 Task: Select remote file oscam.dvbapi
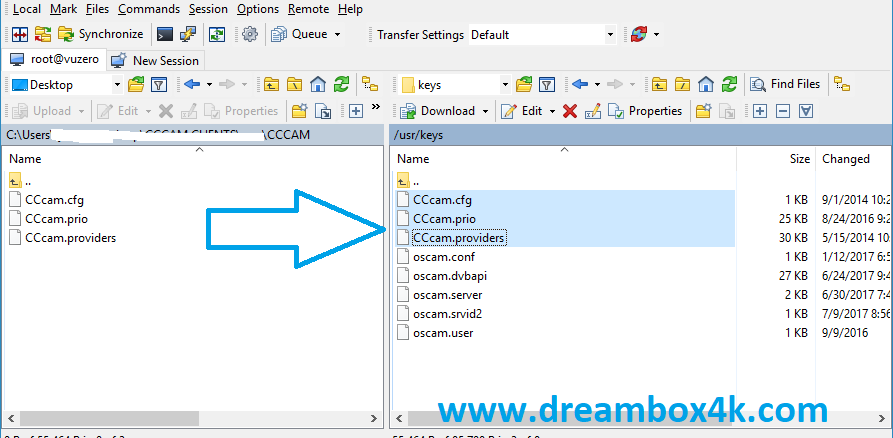pyautogui.click(x=443, y=276)
